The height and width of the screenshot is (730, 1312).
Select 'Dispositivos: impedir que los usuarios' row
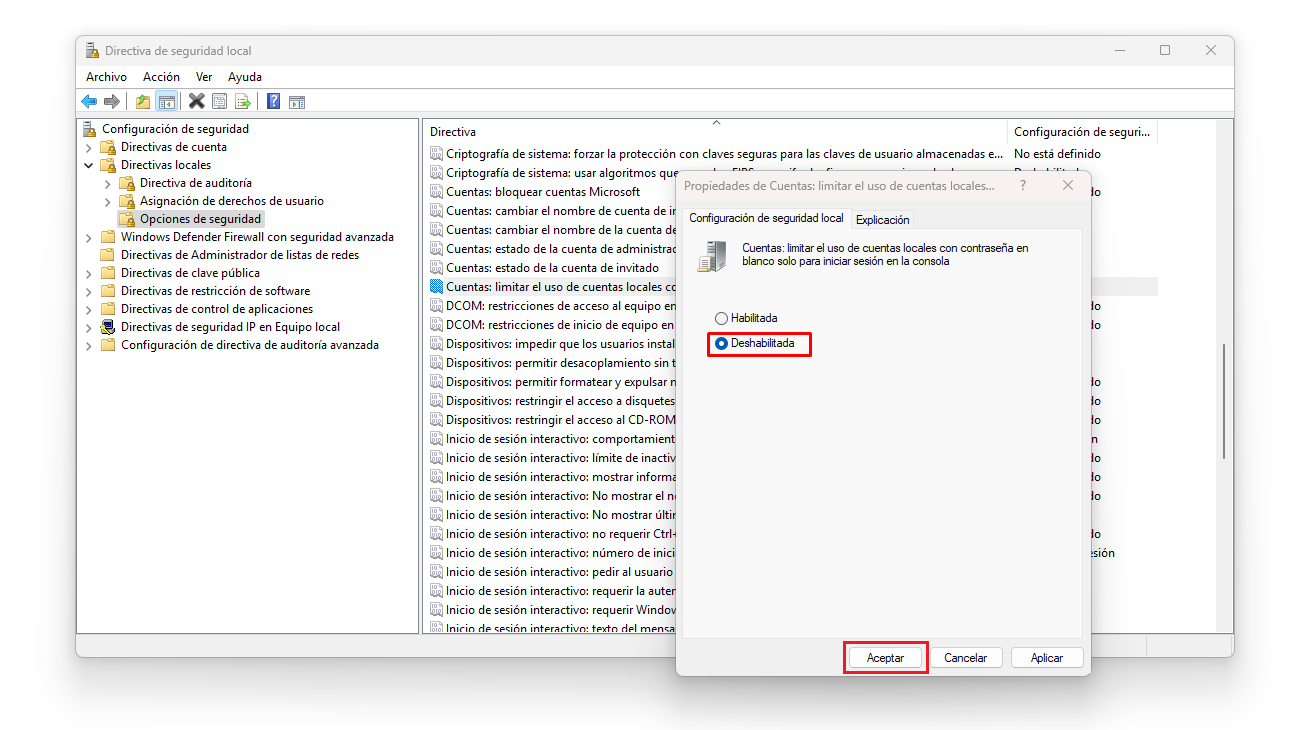pos(553,344)
